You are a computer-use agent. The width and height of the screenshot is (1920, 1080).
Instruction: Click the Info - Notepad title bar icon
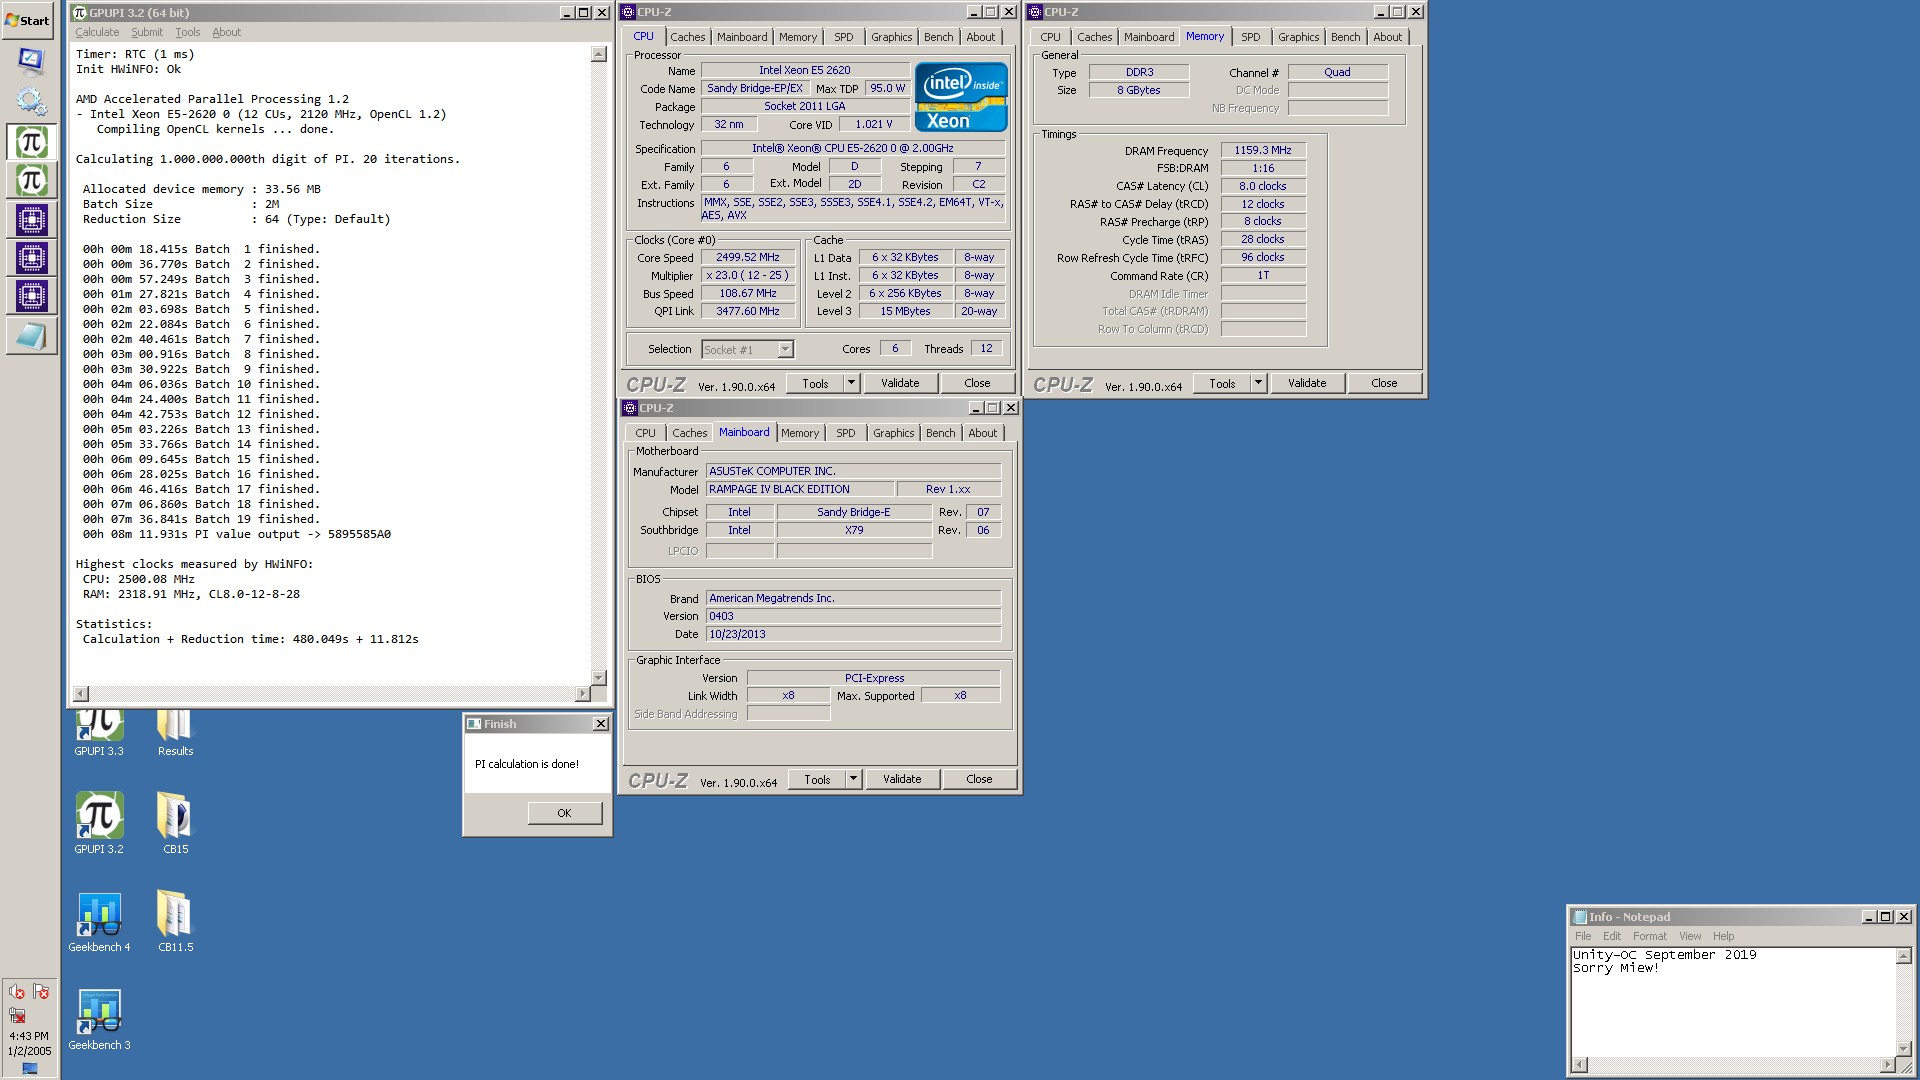click(x=1580, y=917)
